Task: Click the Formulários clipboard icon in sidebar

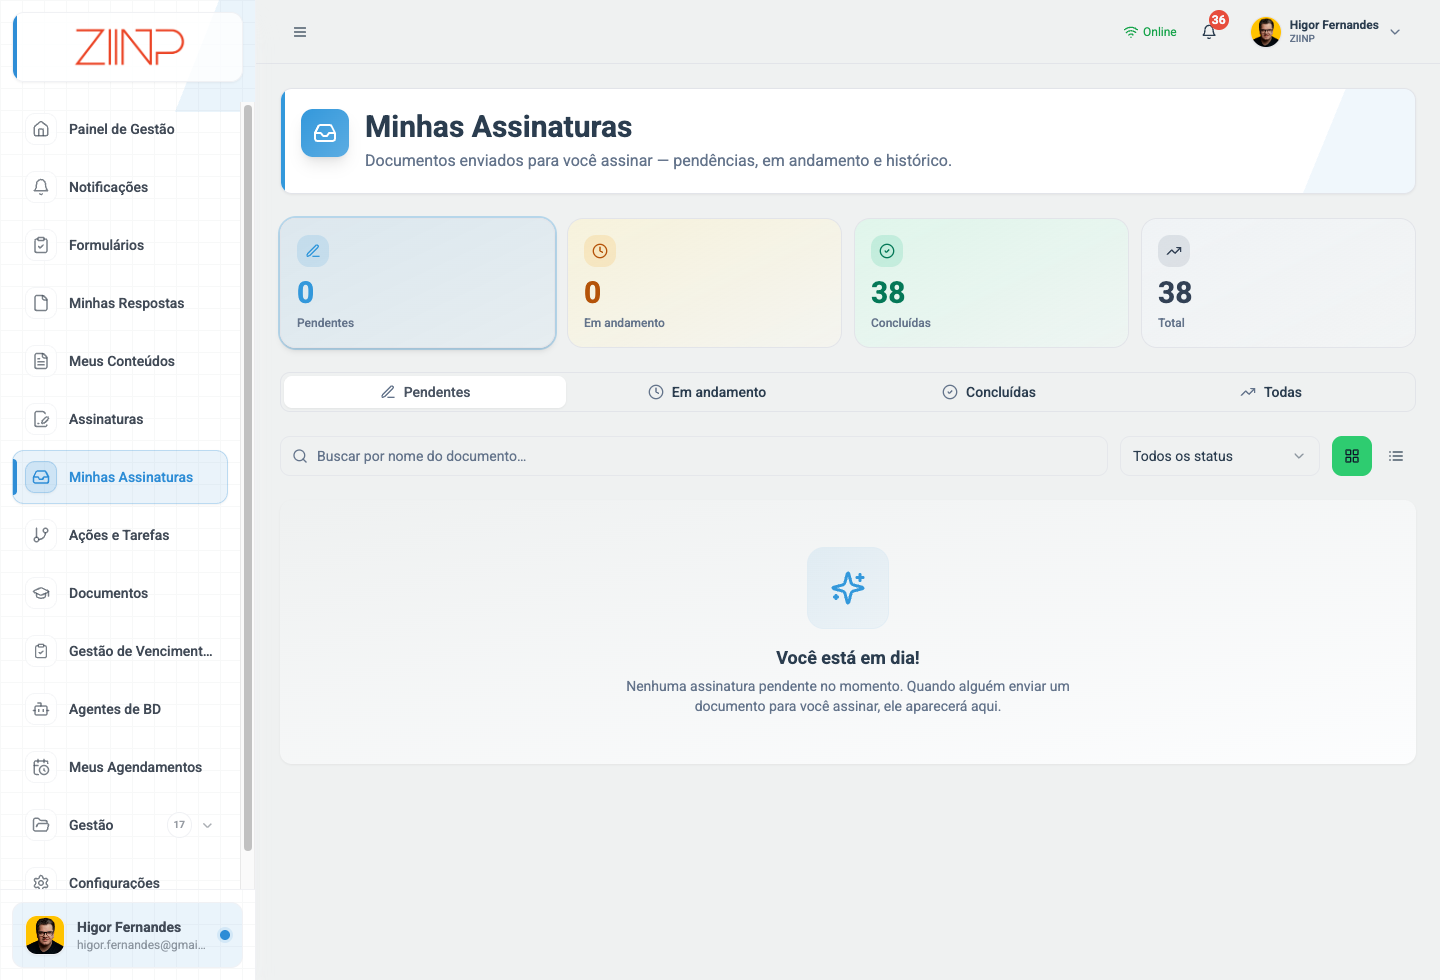Action: (41, 245)
